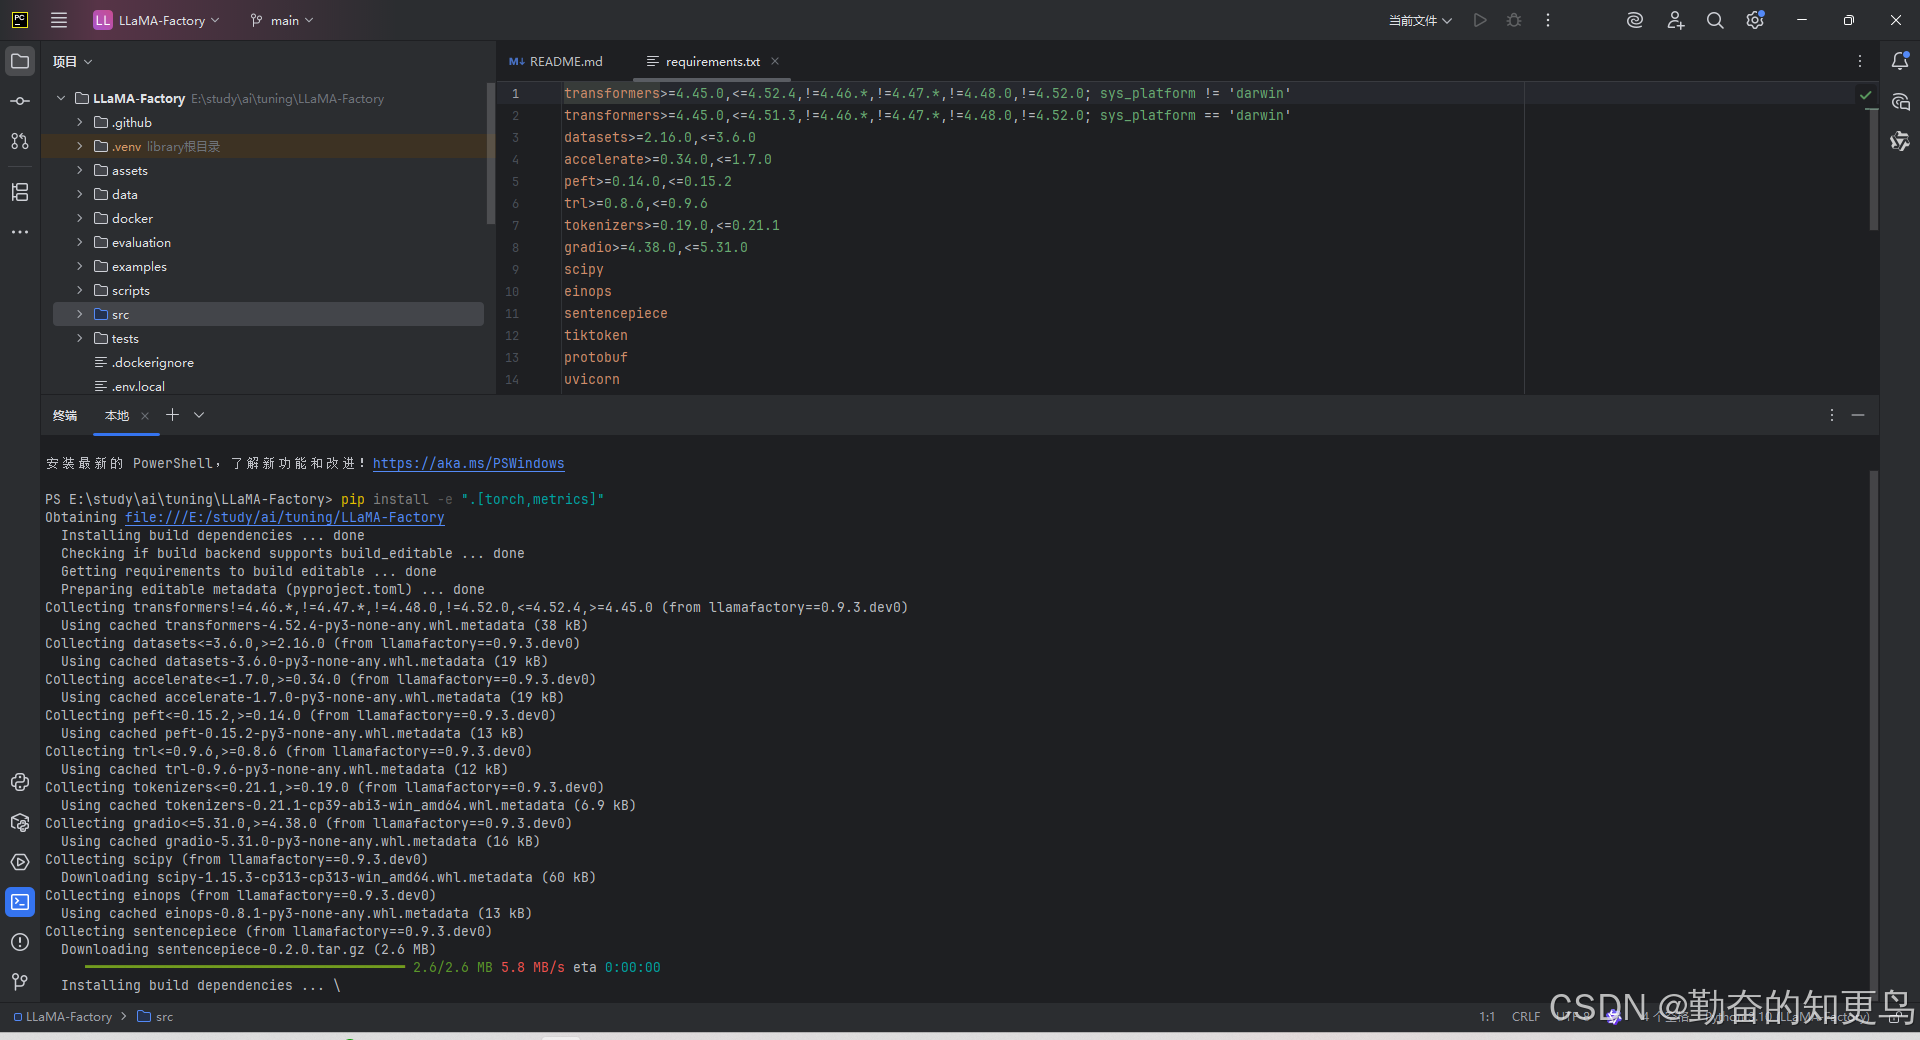The width and height of the screenshot is (1920, 1040).
Task: Open Search Everywhere magnifier
Action: pyautogui.click(x=1715, y=20)
